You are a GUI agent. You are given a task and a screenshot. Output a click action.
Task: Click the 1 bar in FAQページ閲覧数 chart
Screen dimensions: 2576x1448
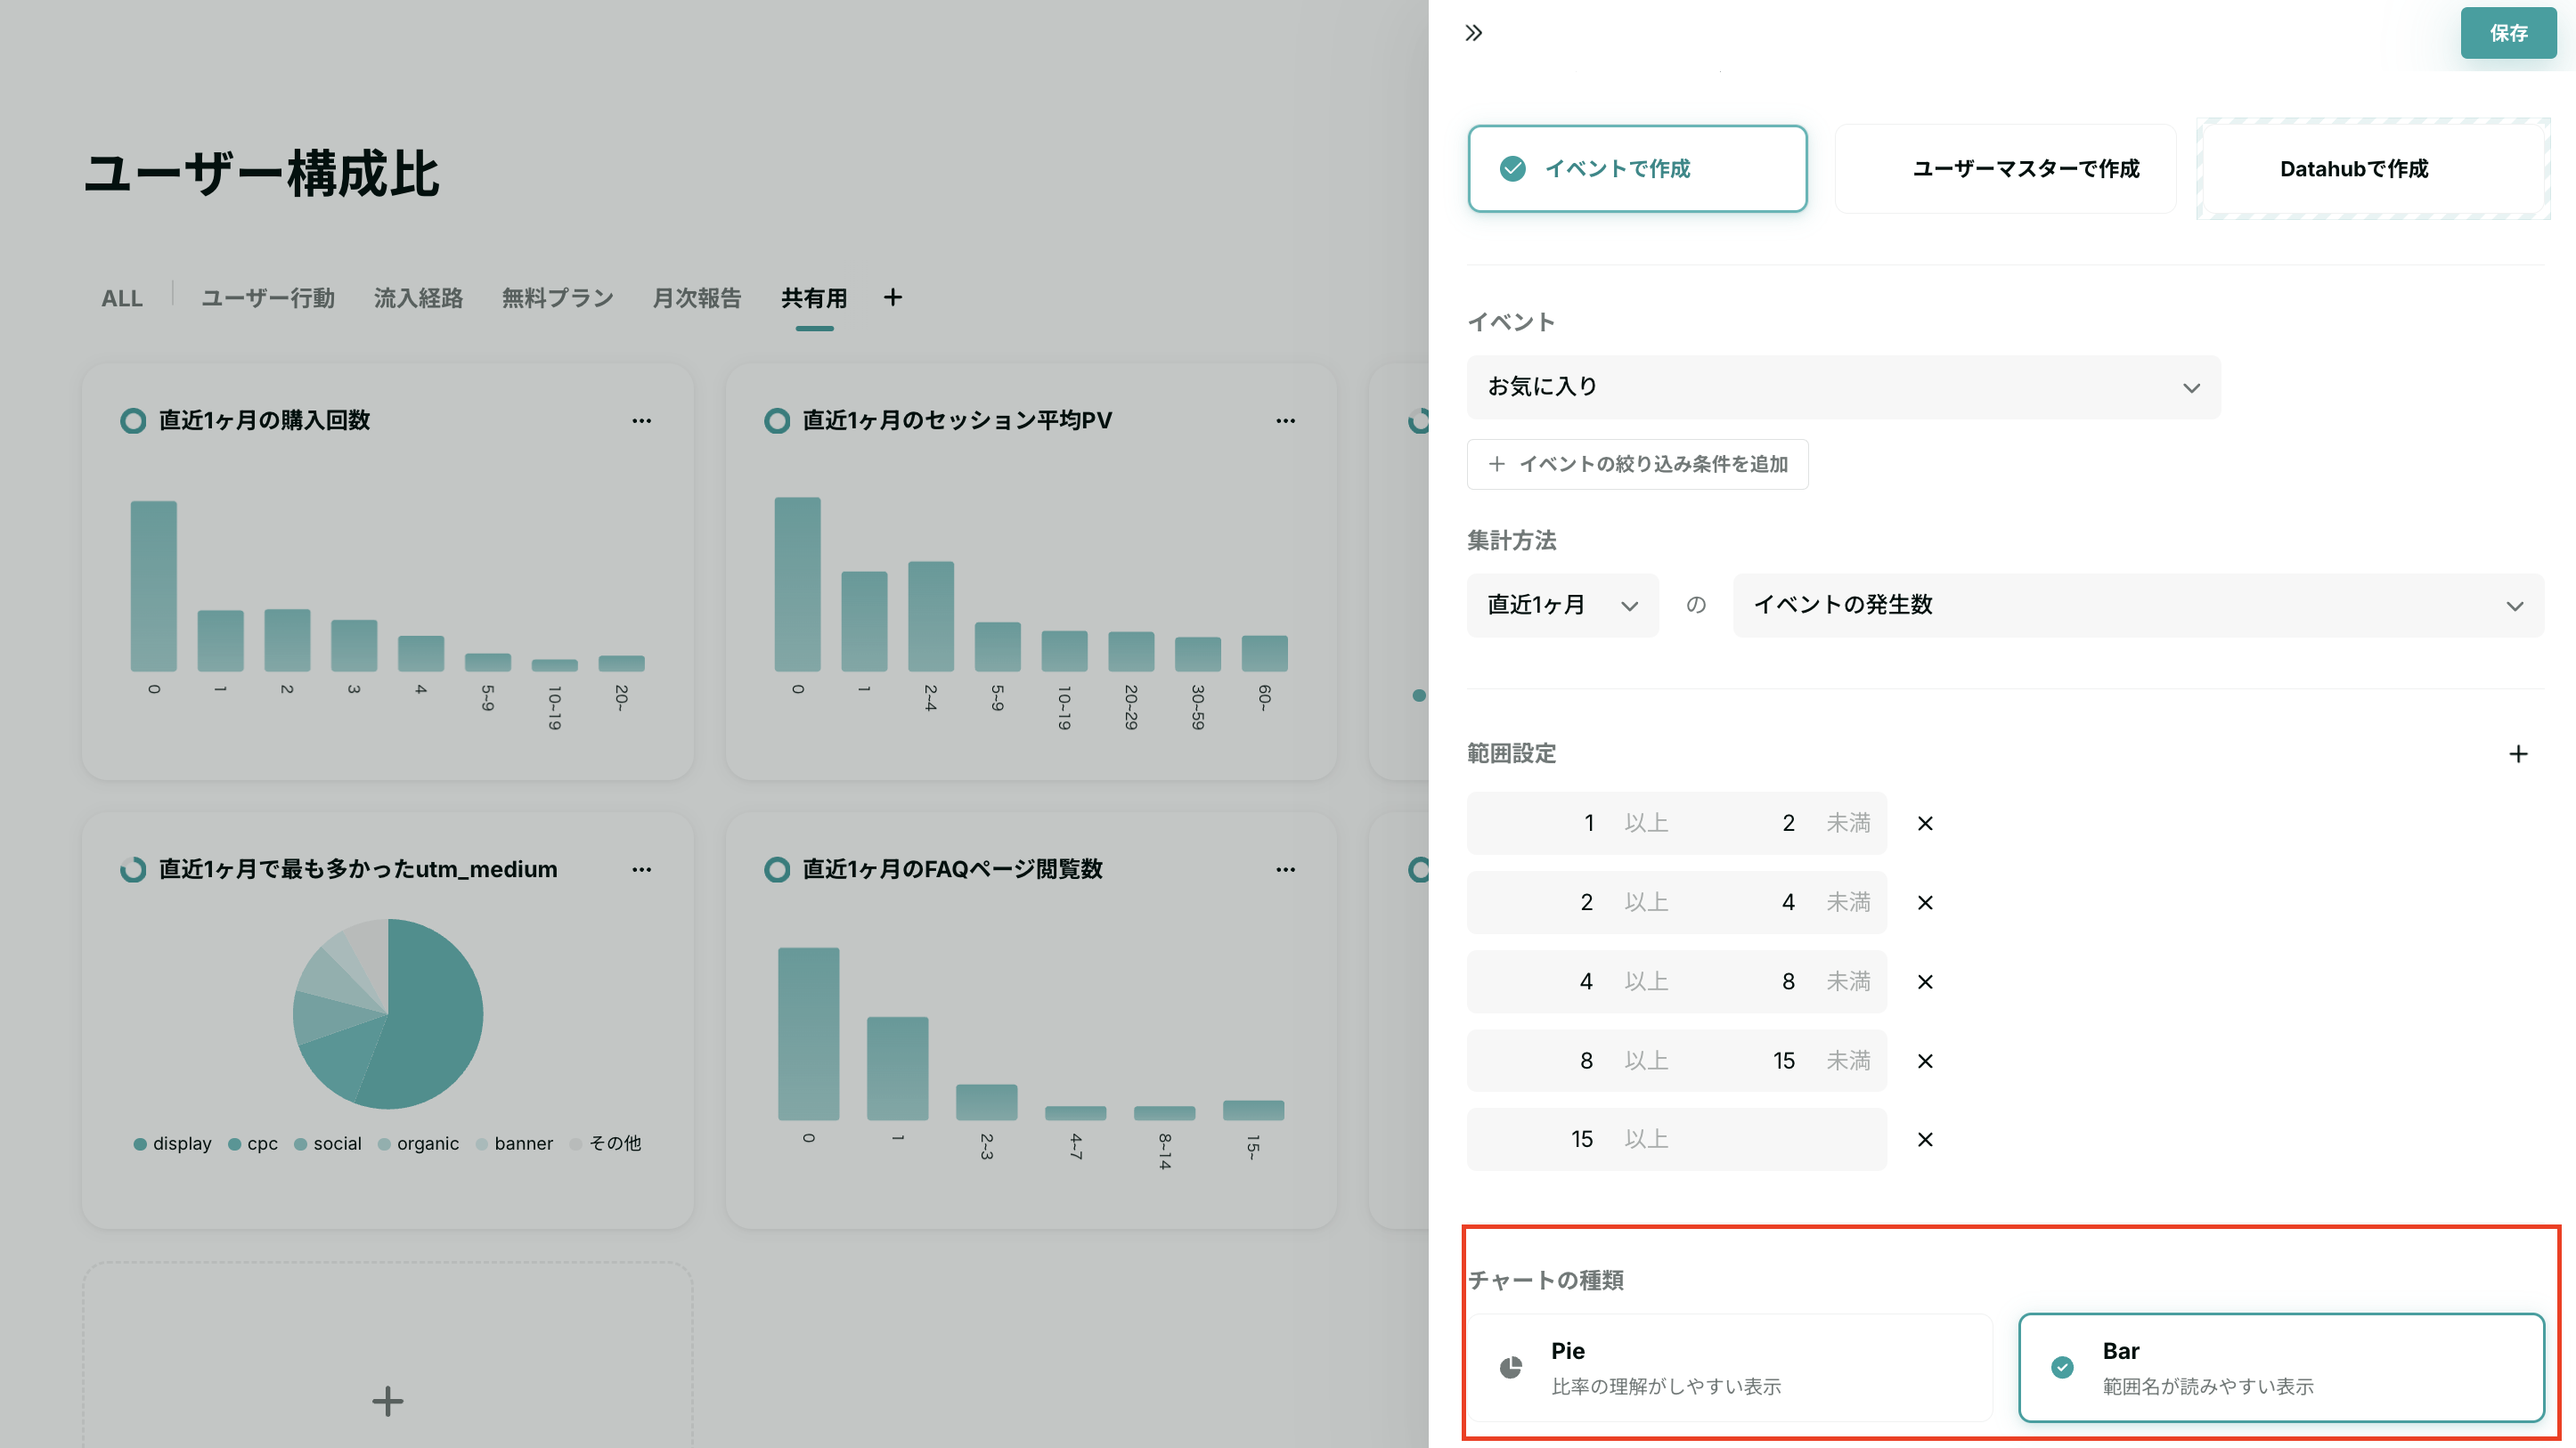click(898, 1068)
